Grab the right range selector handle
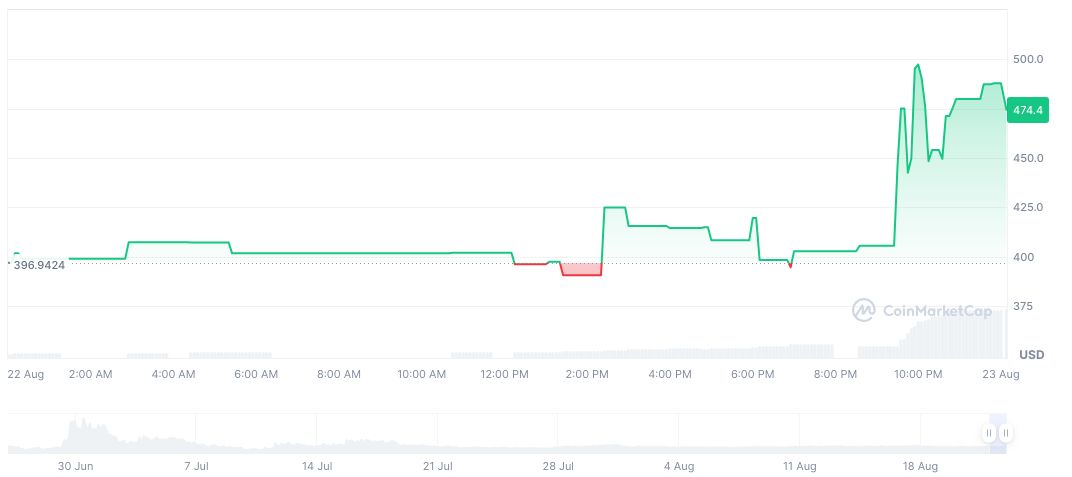1072x477 pixels. coord(1006,433)
